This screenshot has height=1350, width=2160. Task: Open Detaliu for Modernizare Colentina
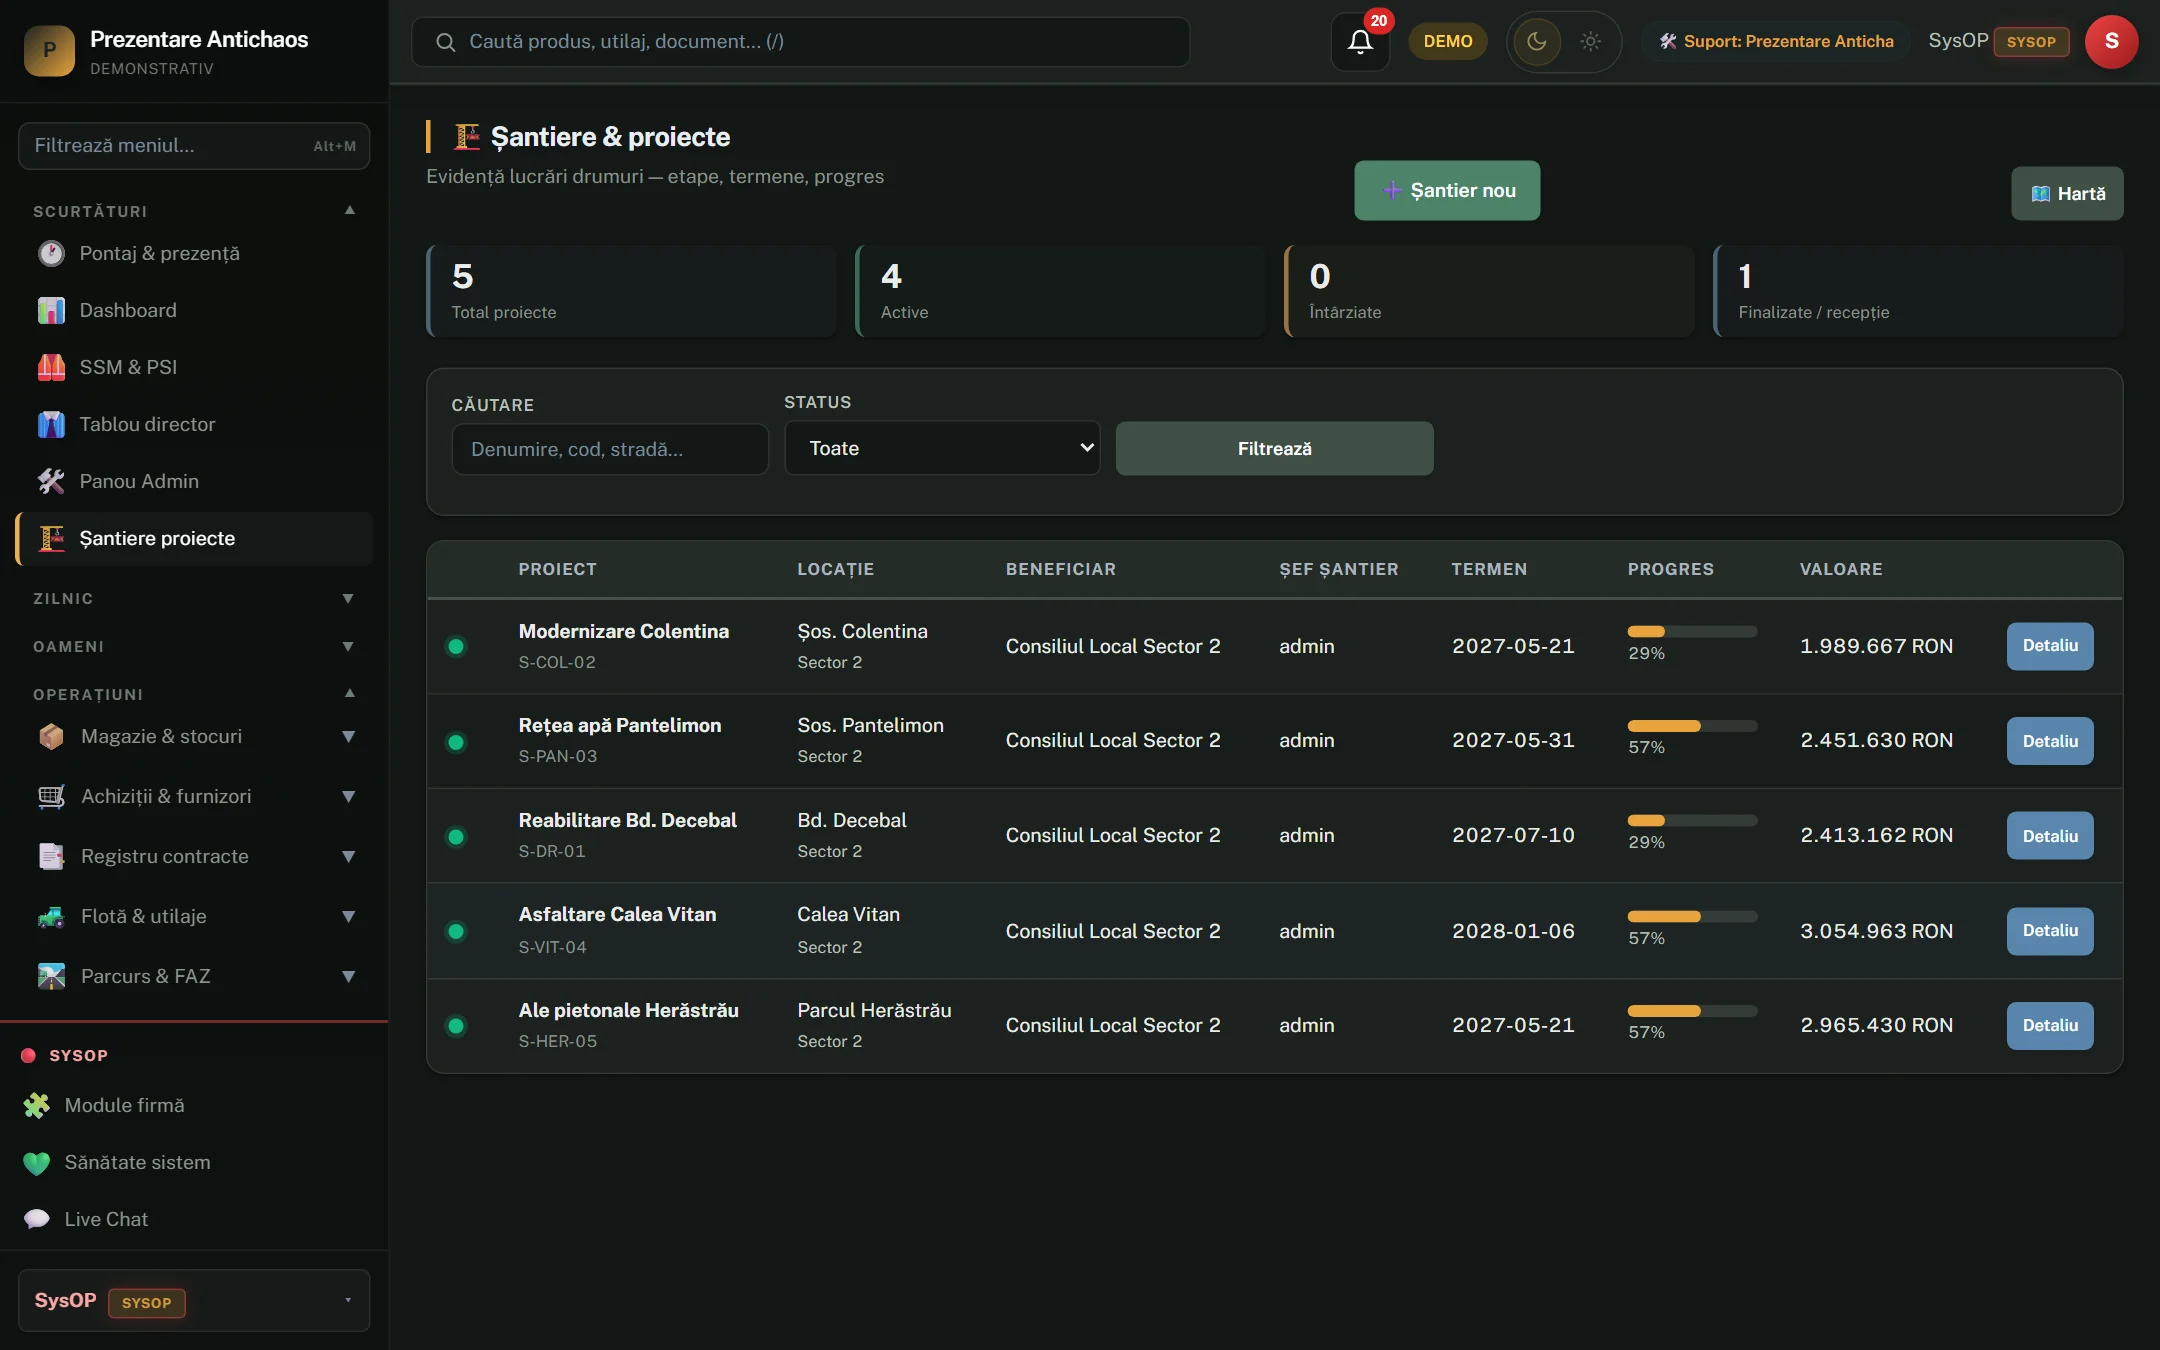(2050, 646)
